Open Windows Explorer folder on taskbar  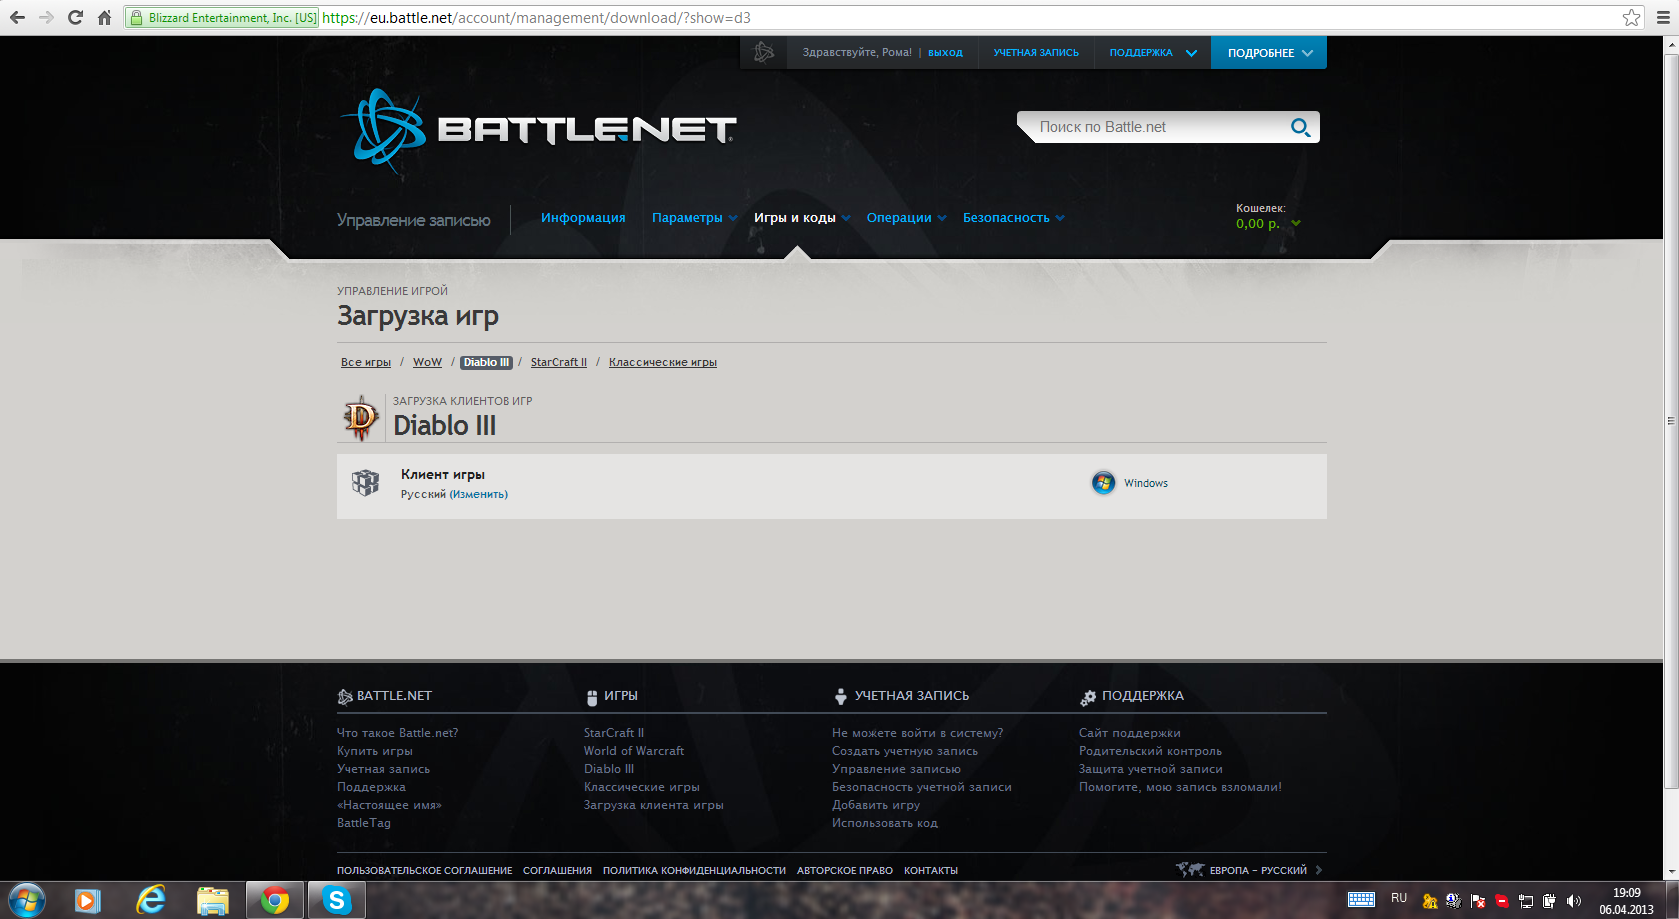[213, 900]
